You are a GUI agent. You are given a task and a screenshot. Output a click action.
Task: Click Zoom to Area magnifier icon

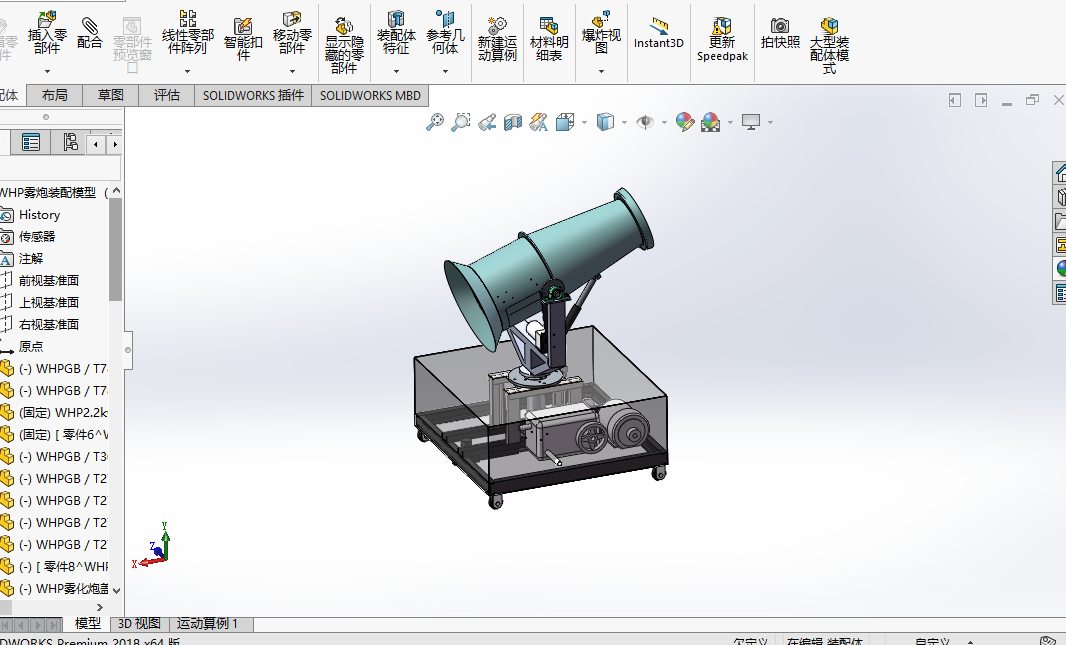(x=460, y=122)
